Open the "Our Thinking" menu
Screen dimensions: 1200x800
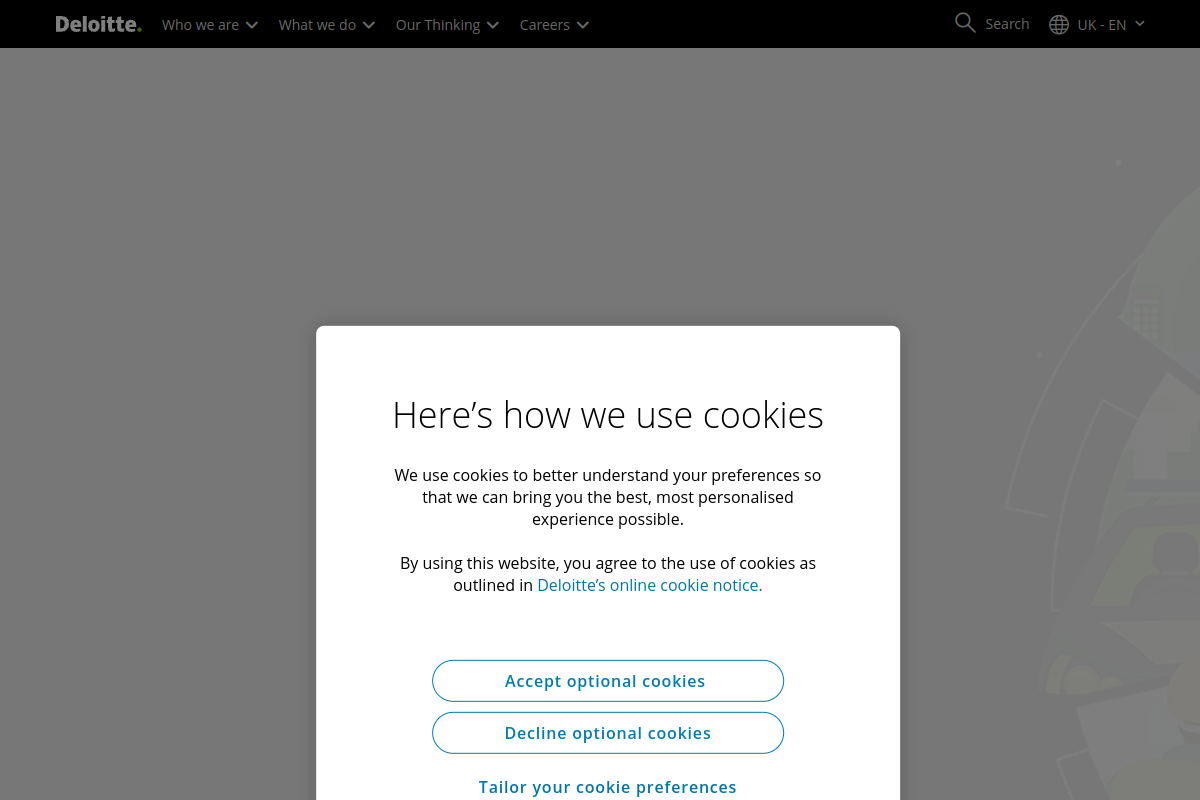click(x=437, y=24)
